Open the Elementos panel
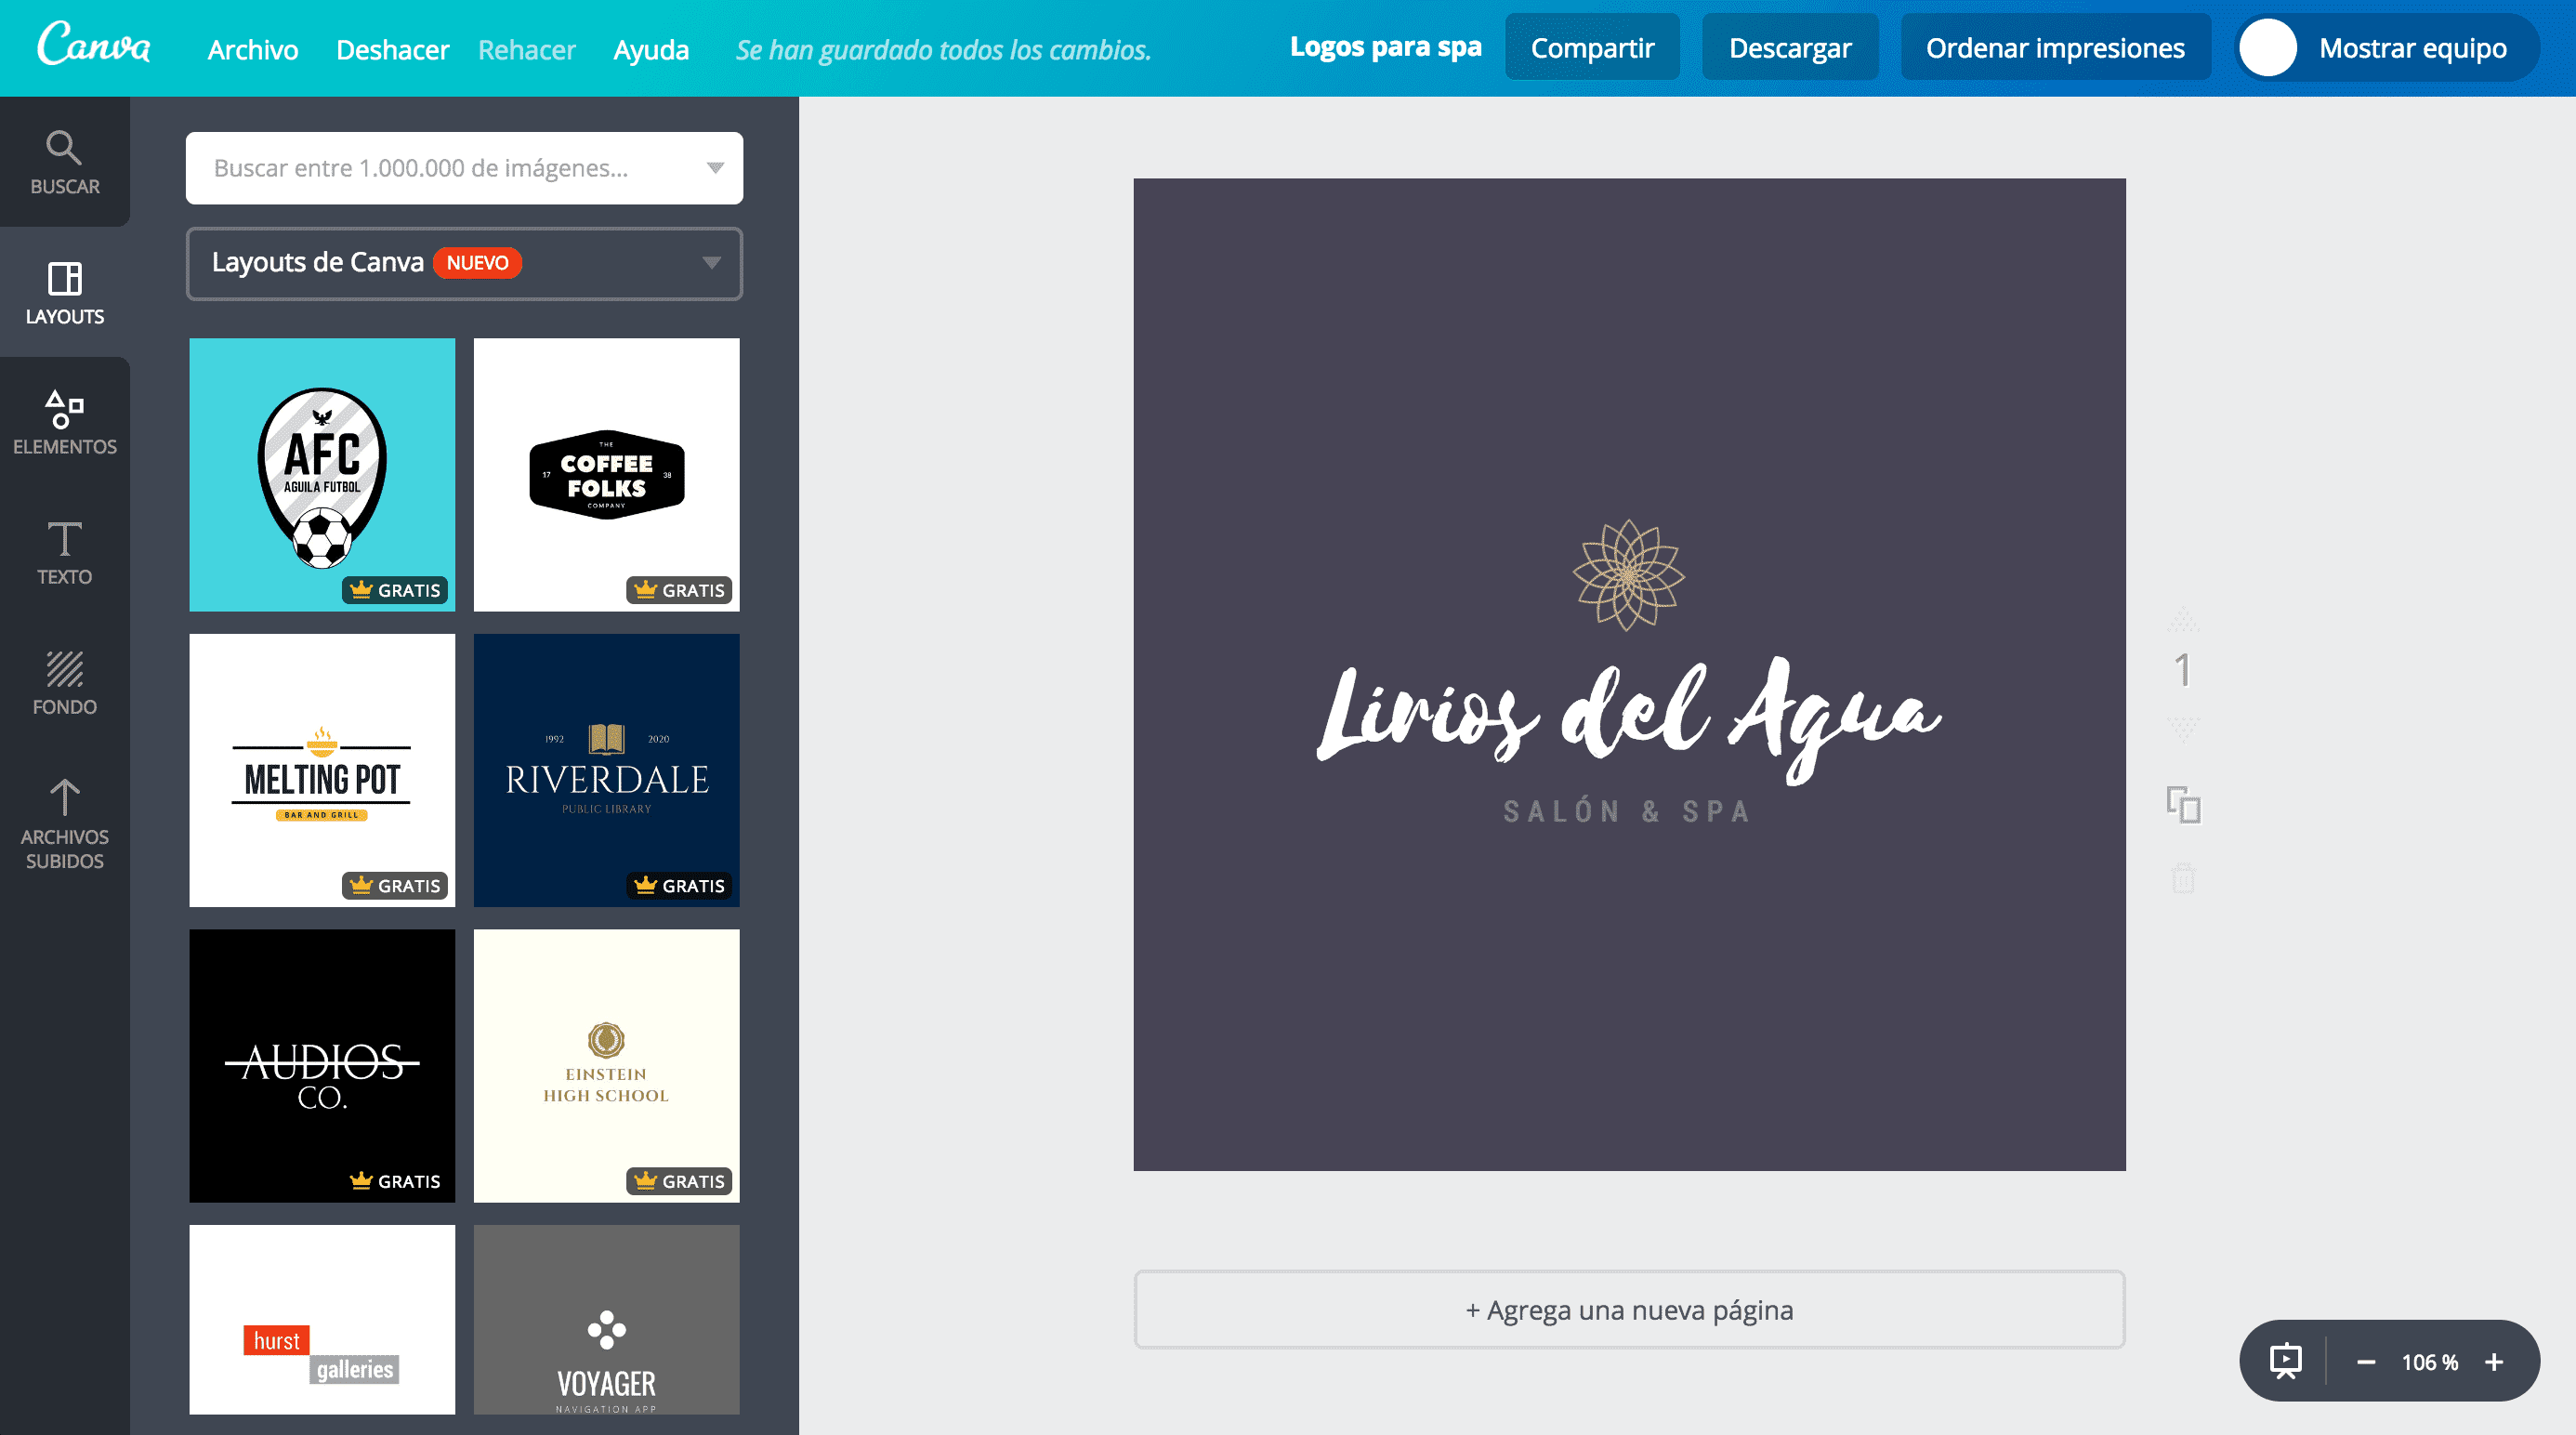The image size is (2576, 1435). (x=64, y=422)
